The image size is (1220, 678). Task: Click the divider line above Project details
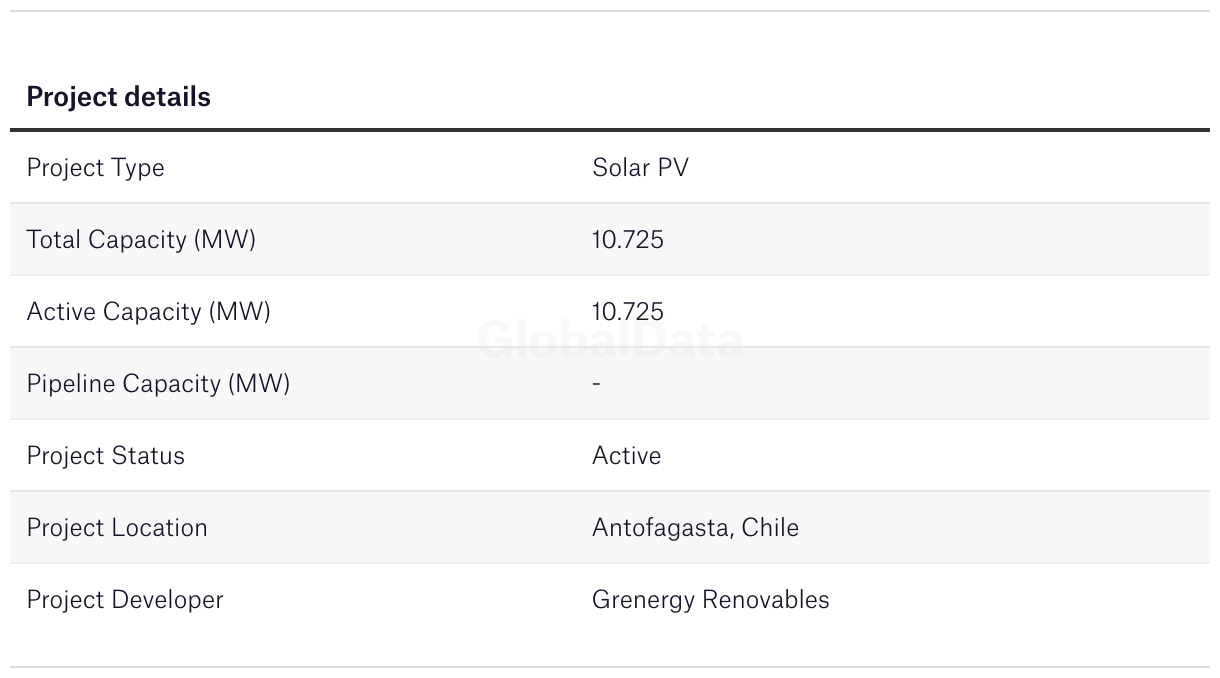coord(610,11)
